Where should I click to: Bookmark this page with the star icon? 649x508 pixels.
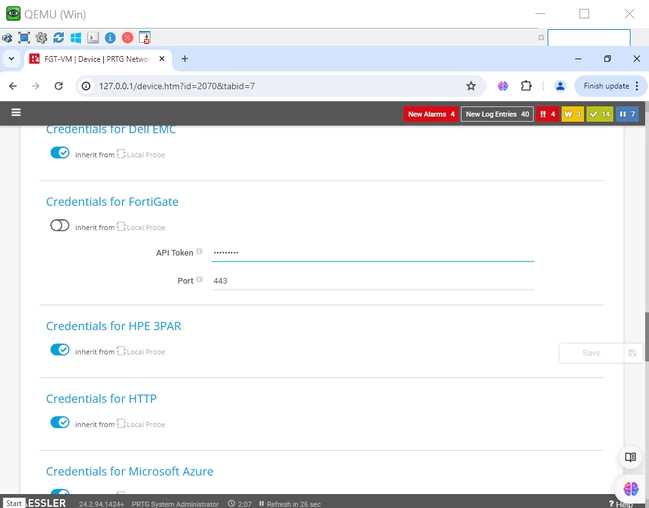click(471, 86)
